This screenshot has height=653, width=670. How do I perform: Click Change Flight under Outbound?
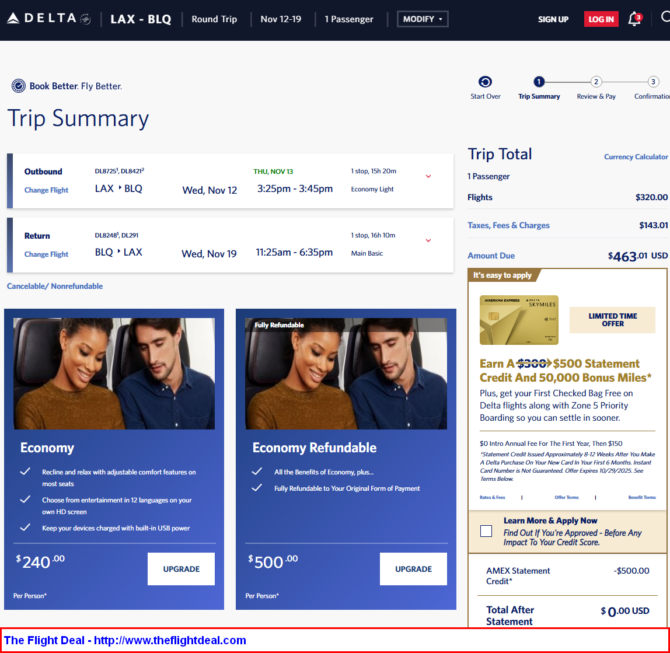coord(46,190)
